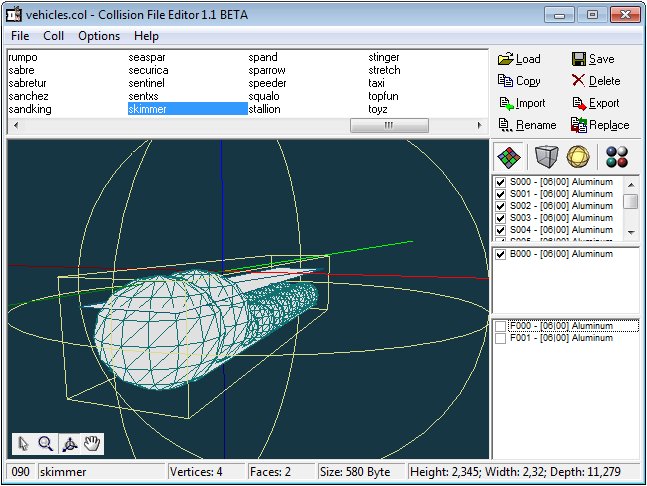Click the application icon in title bar
Screen dimensions: 647x486
[x=14, y=15]
